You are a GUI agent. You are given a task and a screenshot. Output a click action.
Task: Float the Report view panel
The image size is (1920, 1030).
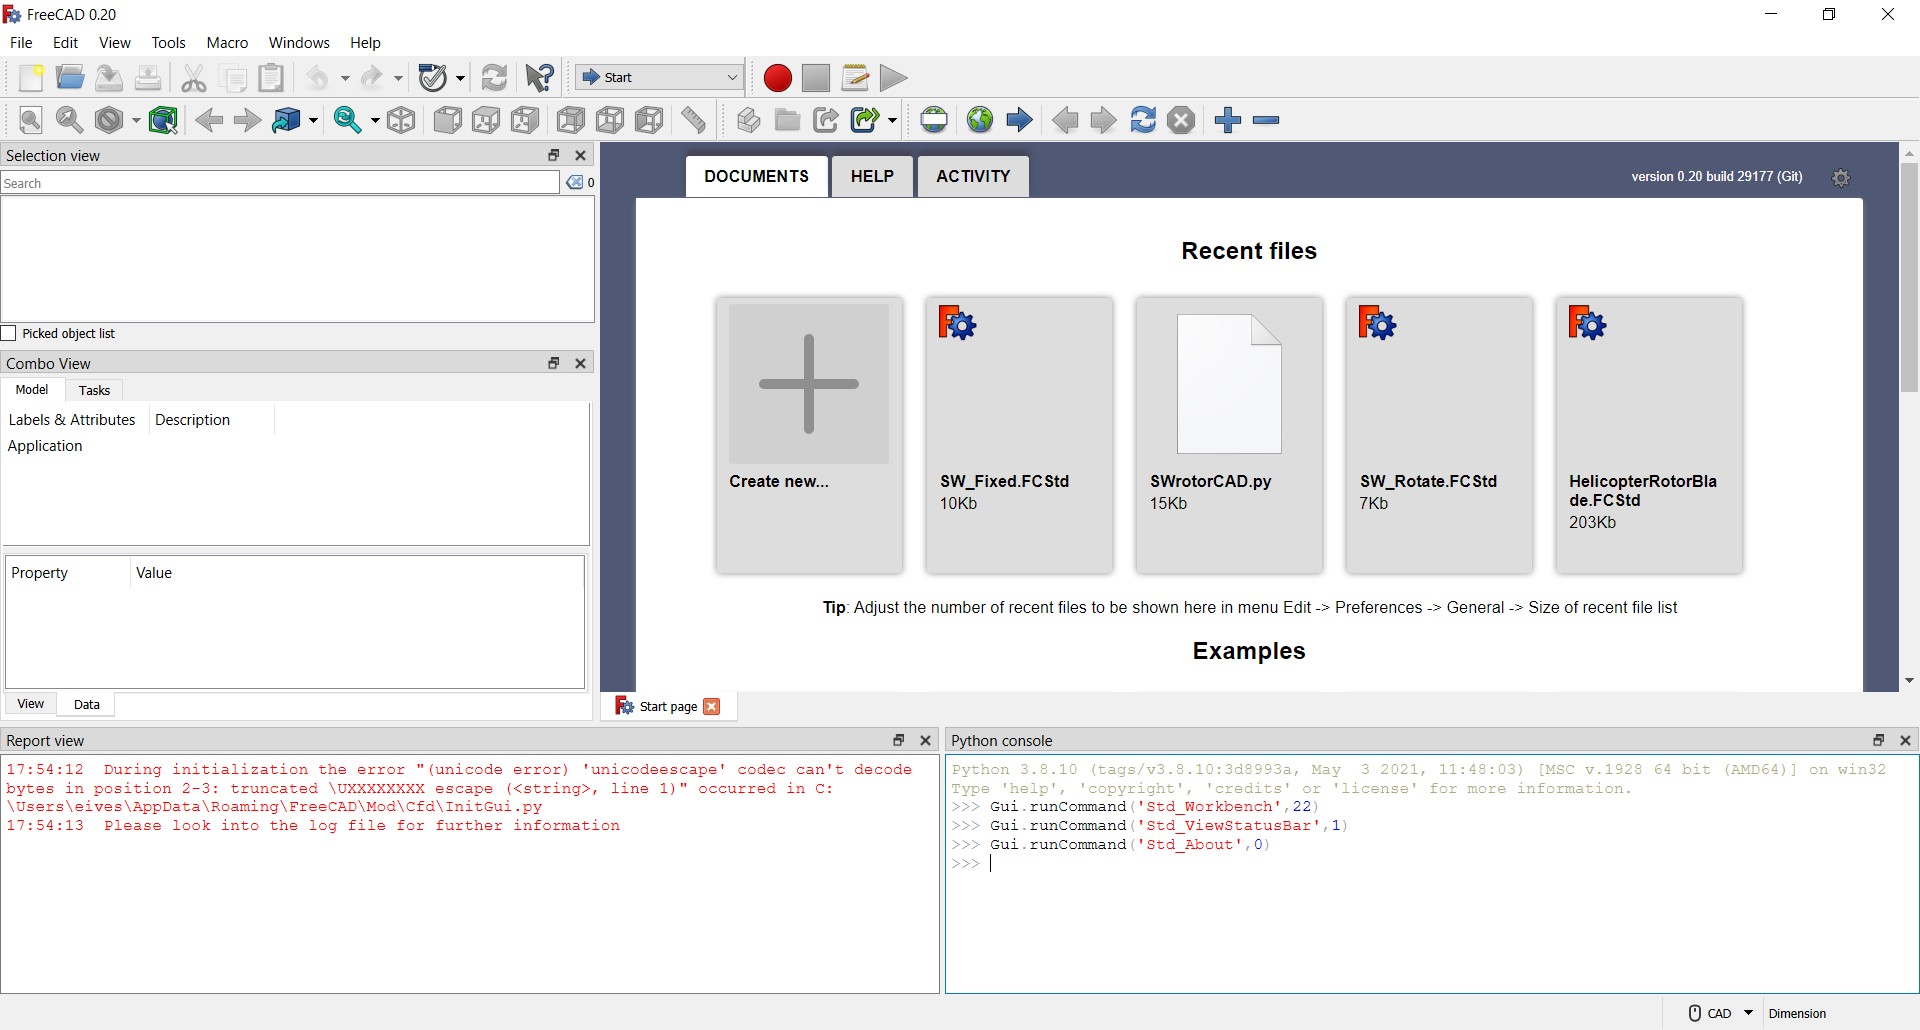point(898,740)
